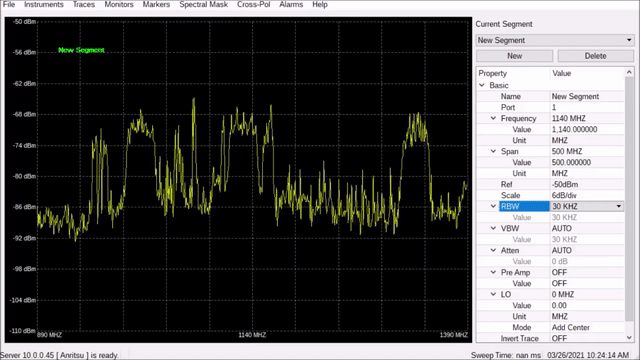640x360 pixels.
Task: Click the Delete segment button
Action: pos(595,56)
